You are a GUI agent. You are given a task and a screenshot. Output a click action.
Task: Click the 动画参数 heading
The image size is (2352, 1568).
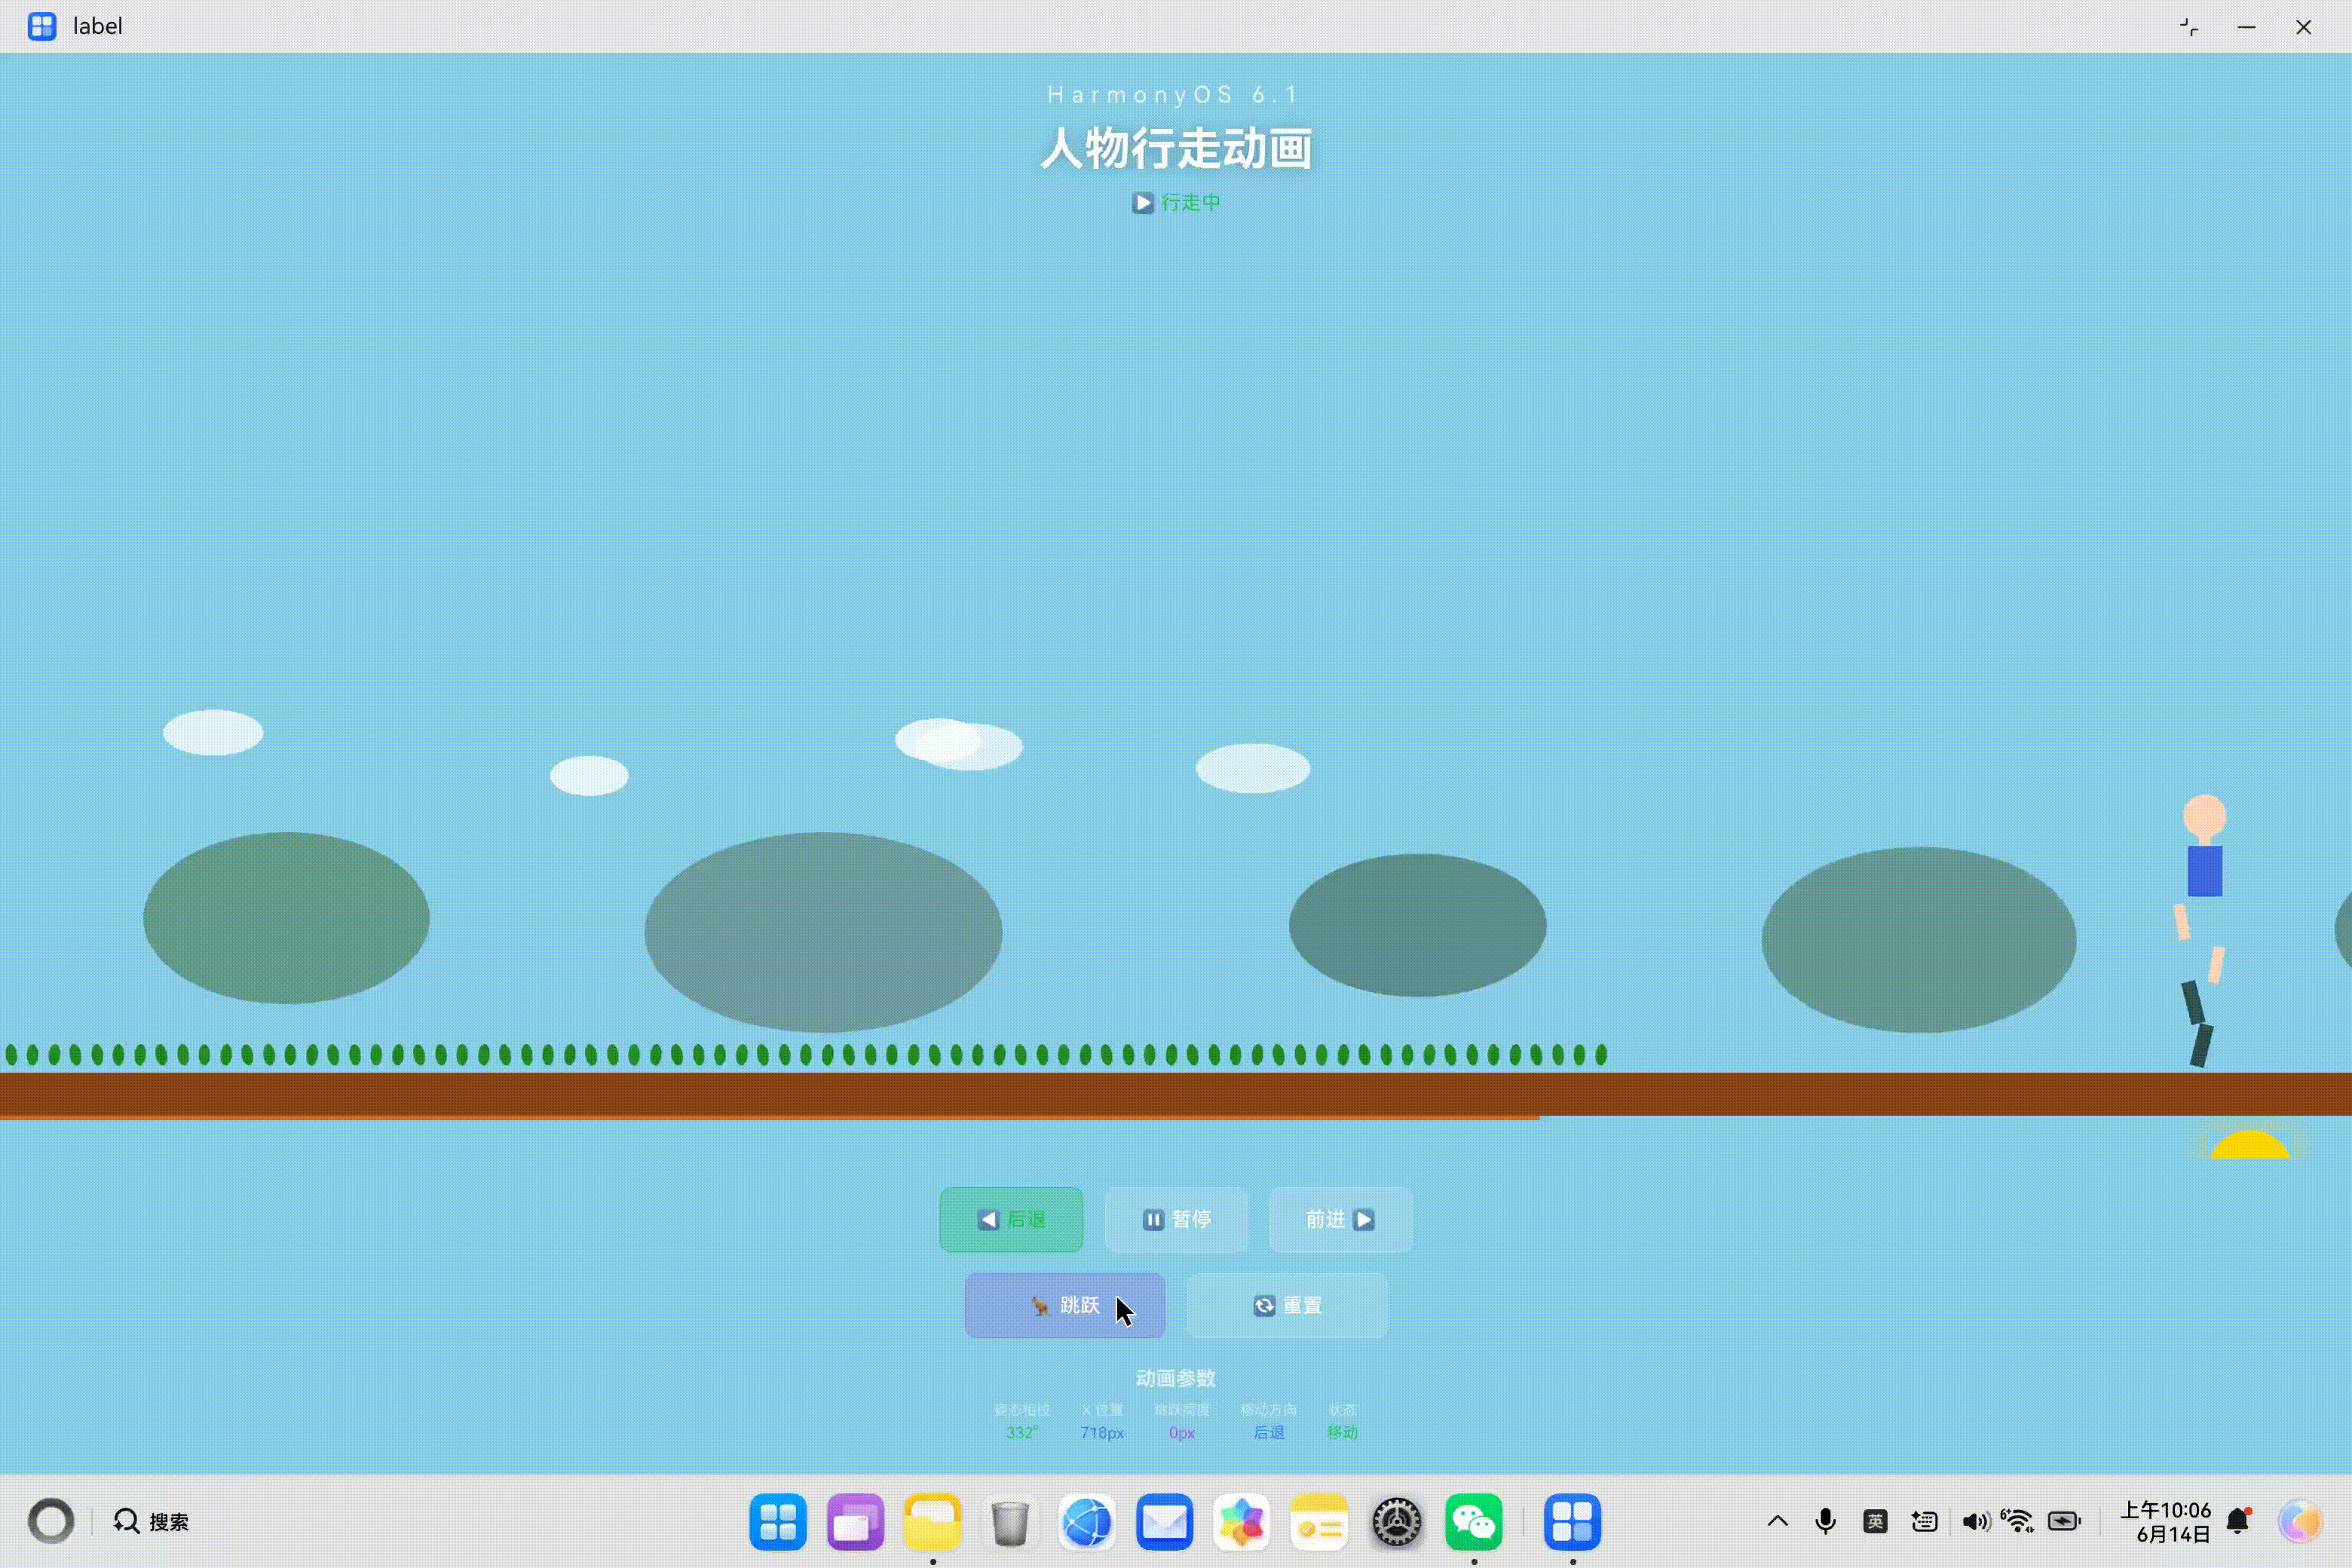pyautogui.click(x=1176, y=1378)
